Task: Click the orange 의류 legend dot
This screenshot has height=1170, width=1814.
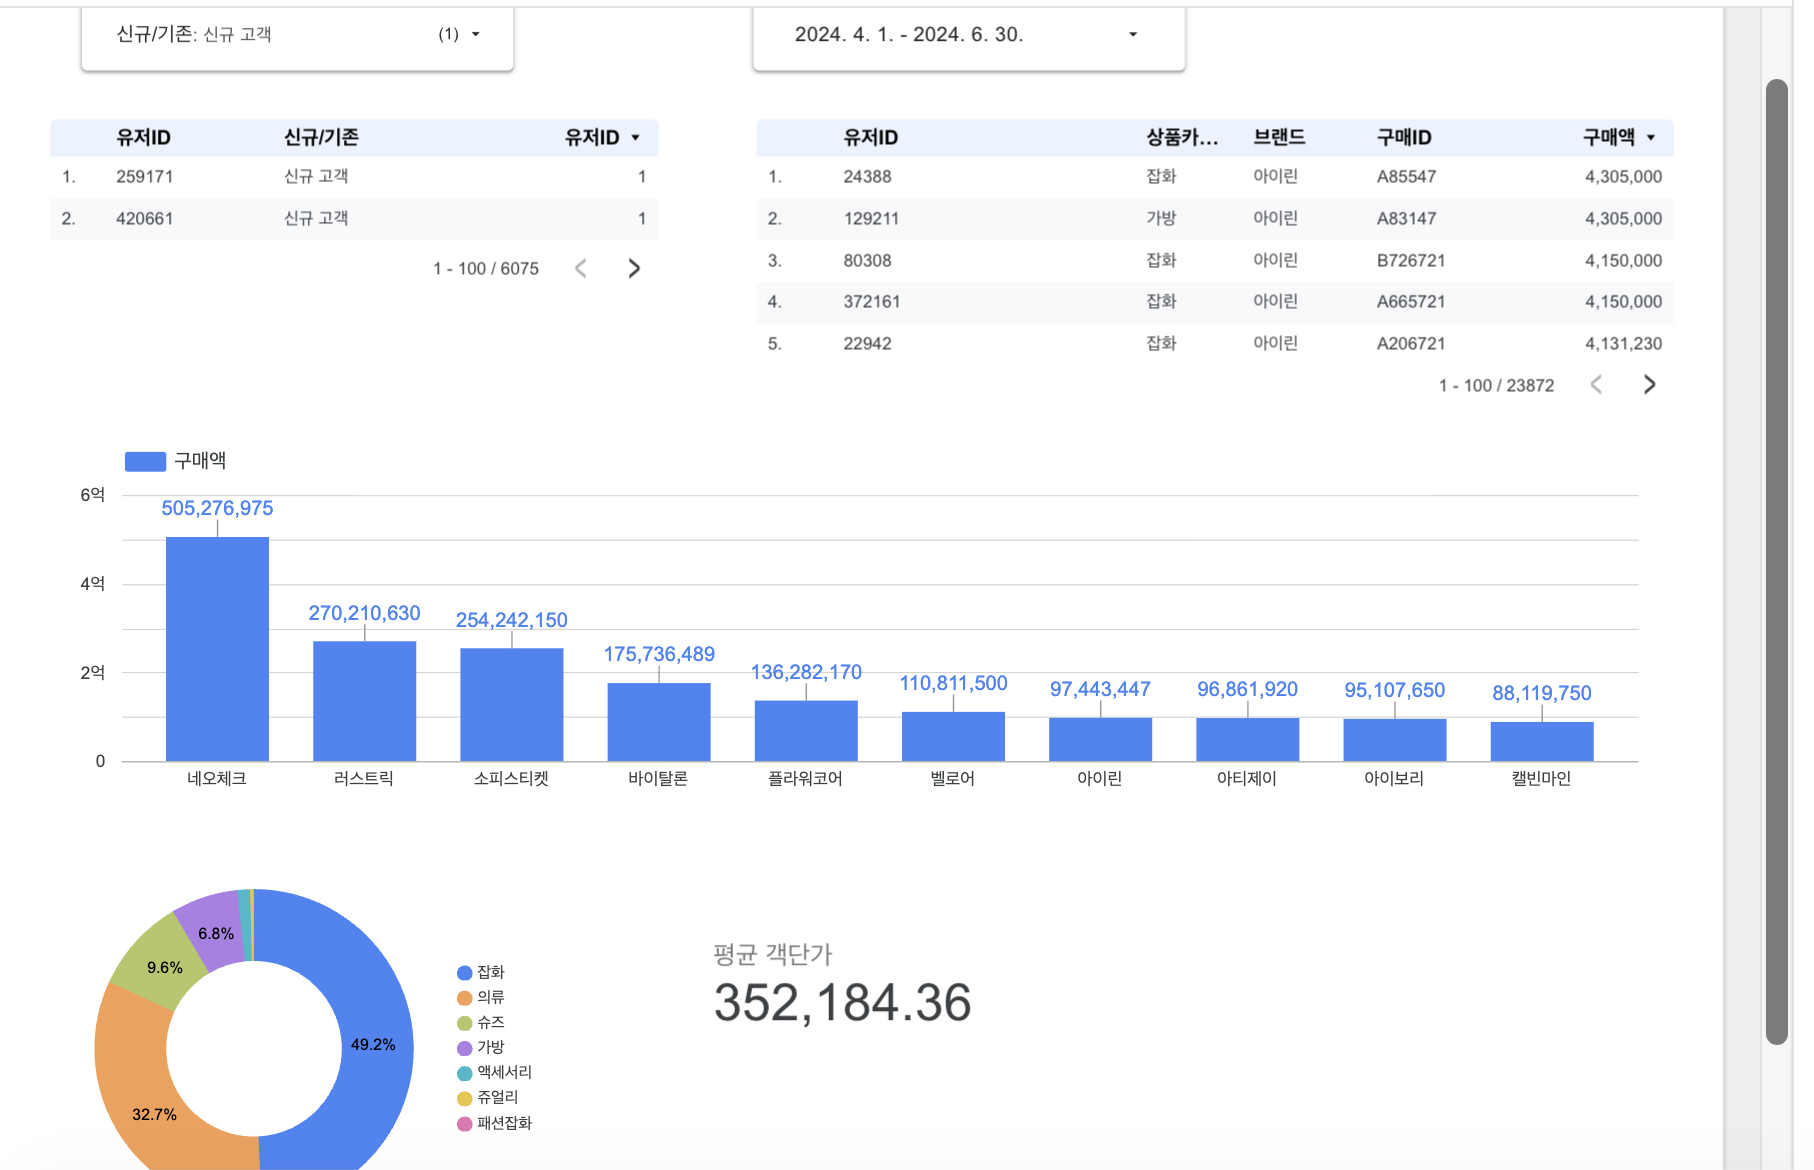Action: [464, 998]
